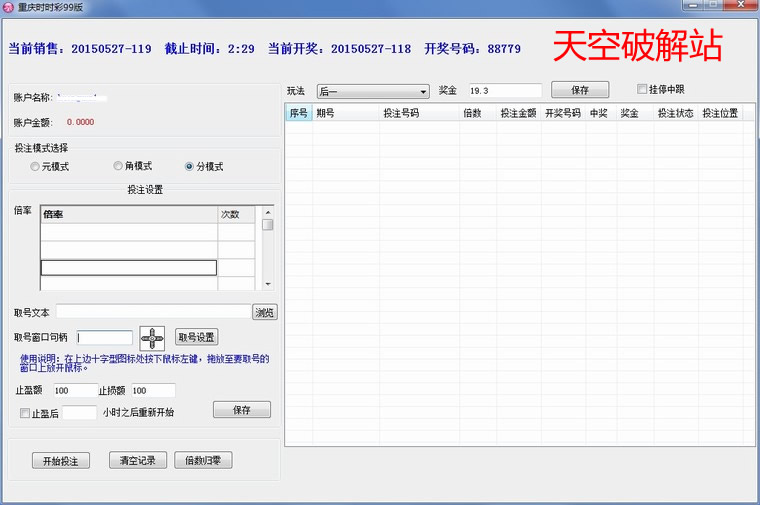Select the 元模式 radio button
Screen dimensions: 760x505
(36, 167)
